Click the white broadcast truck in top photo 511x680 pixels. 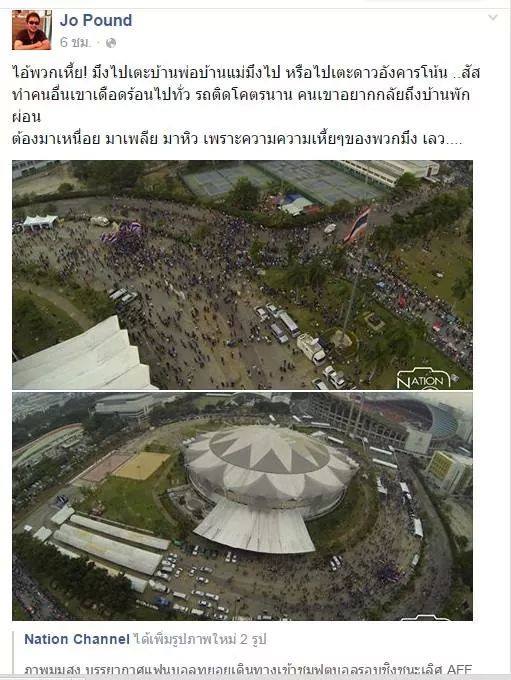(311, 348)
